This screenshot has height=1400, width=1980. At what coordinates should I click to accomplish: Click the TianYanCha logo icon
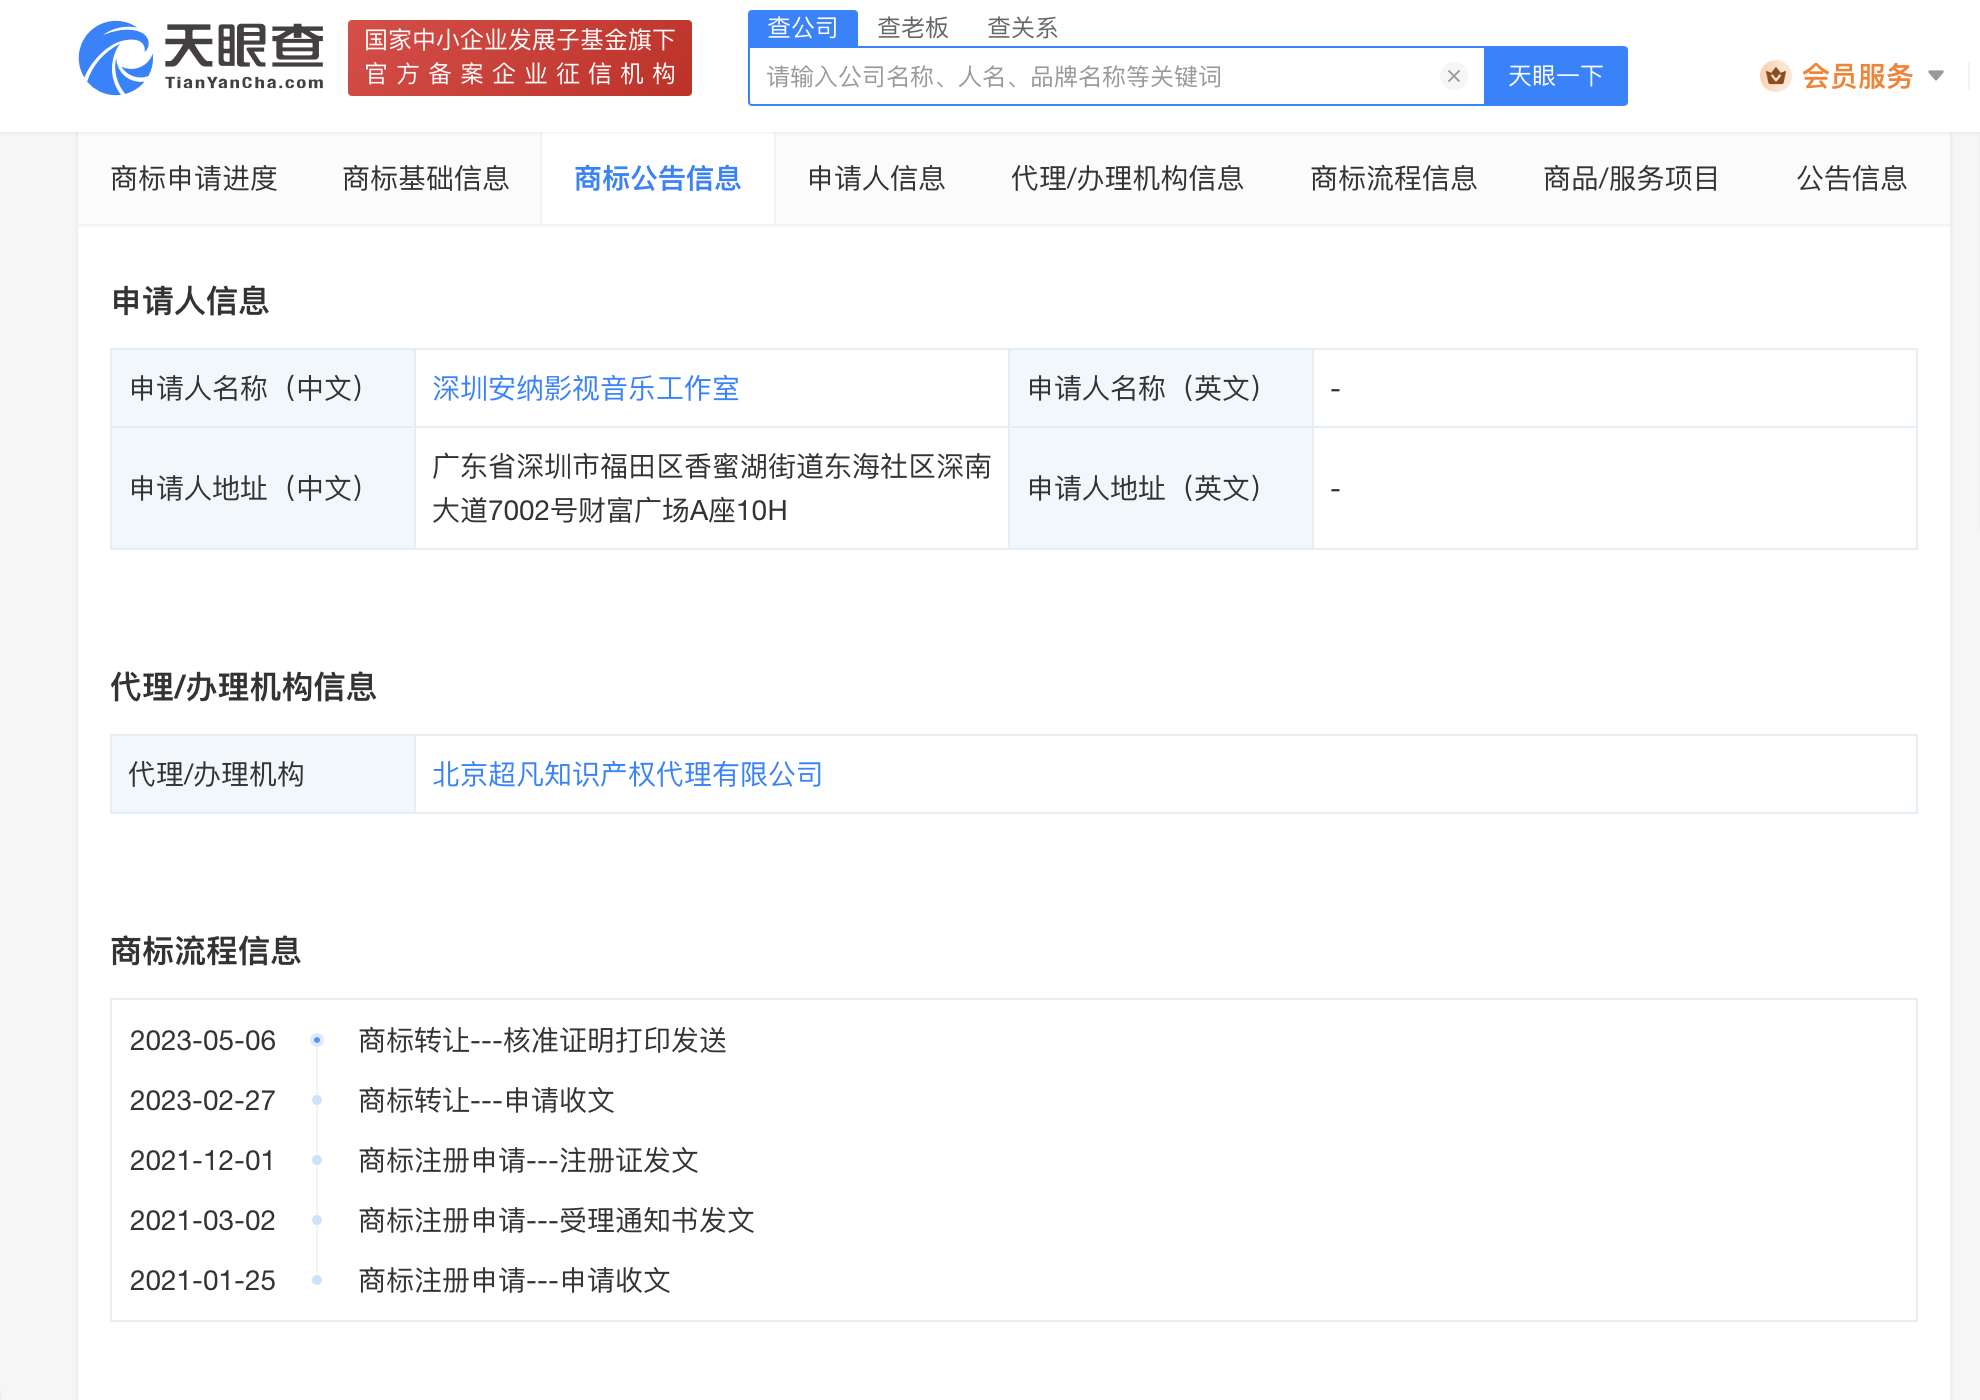(x=116, y=58)
